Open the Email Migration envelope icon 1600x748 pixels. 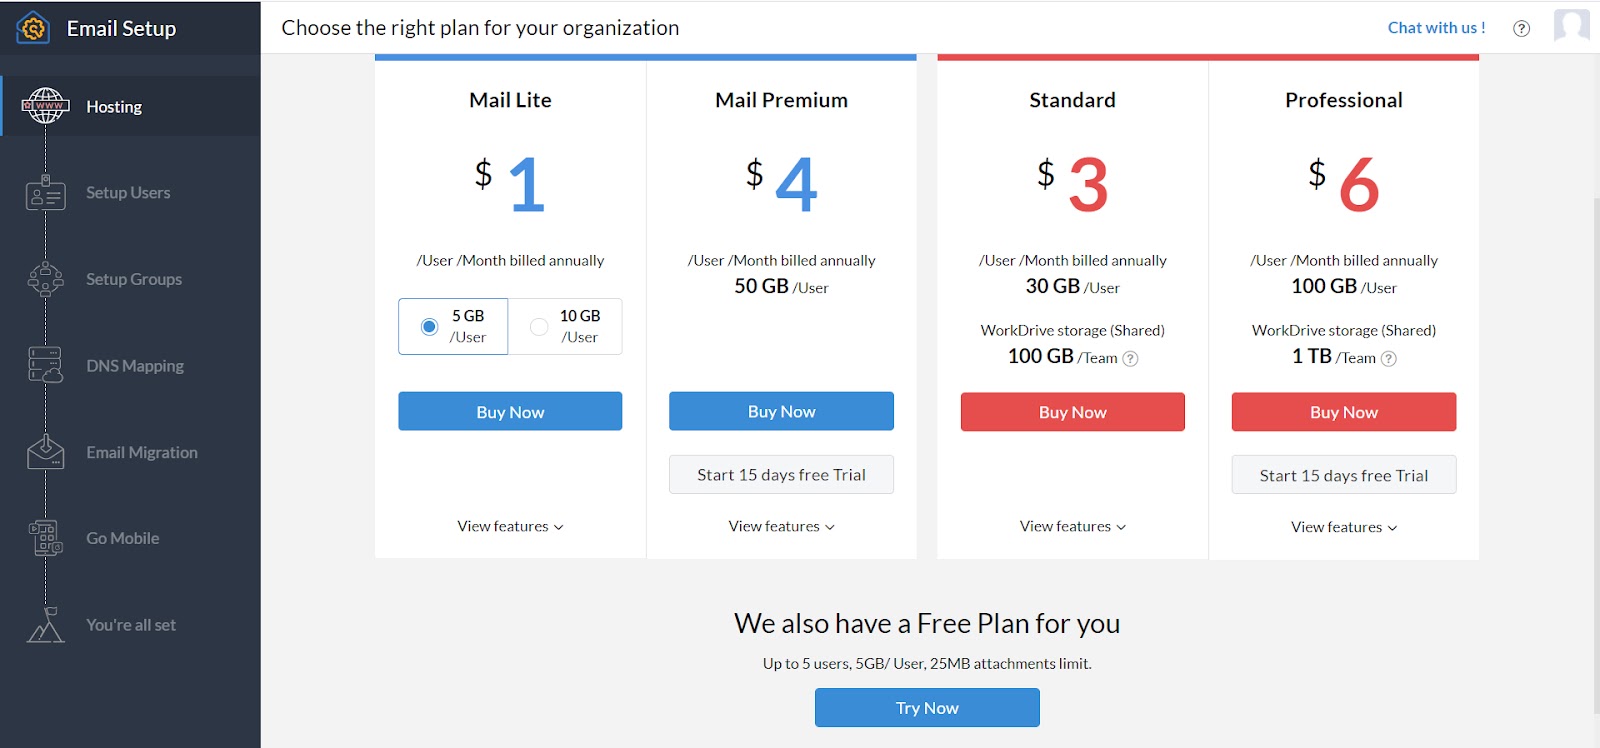click(x=45, y=452)
